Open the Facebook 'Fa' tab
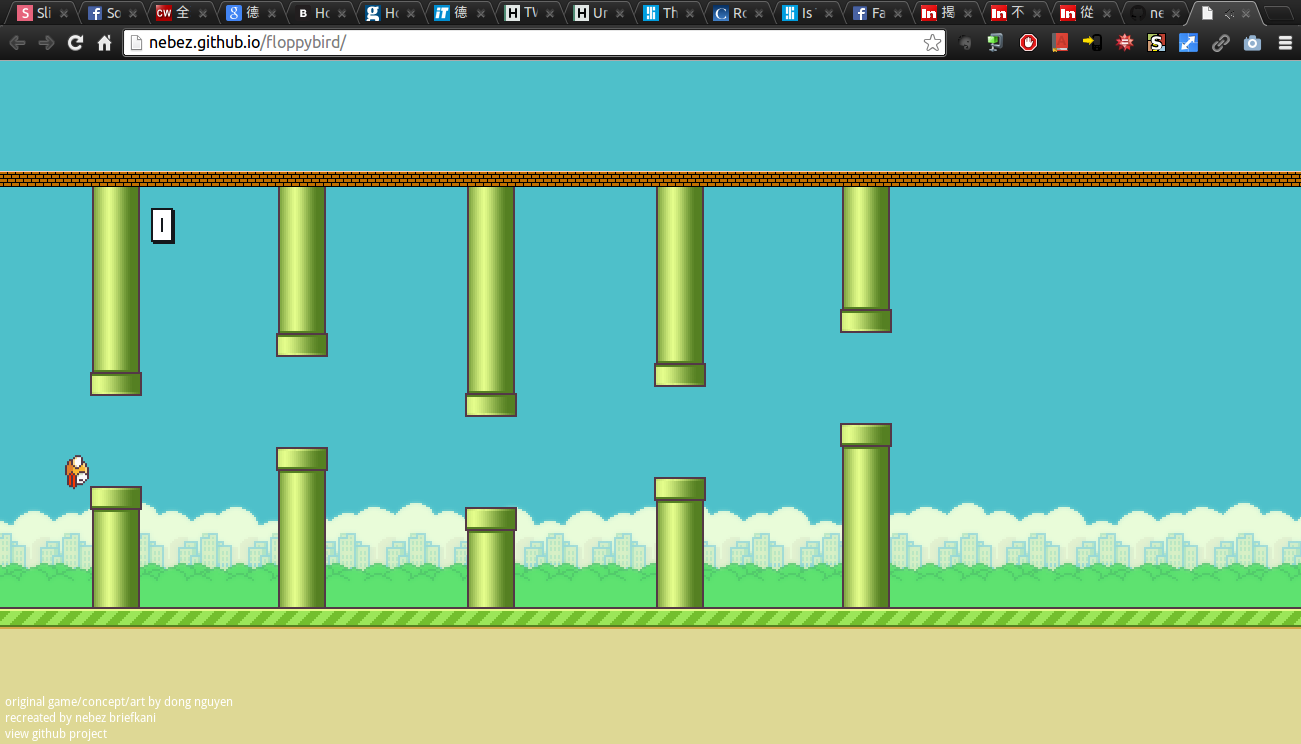Screen dimensions: 1301x744 (878, 13)
